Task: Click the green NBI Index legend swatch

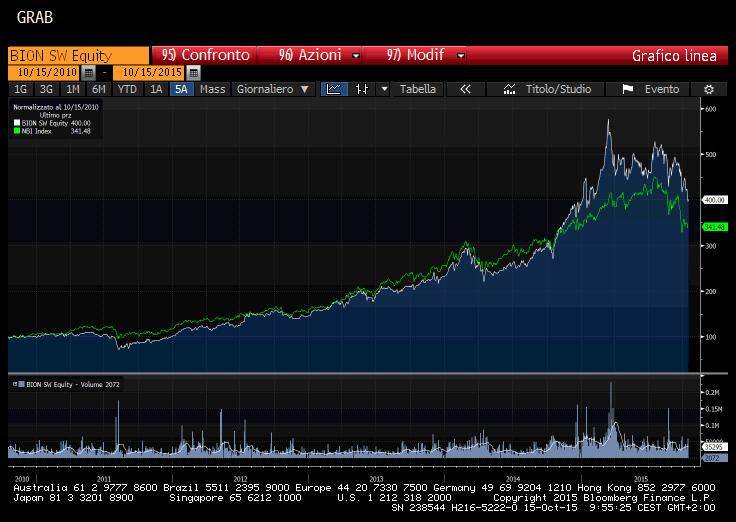Action: [x=17, y=131]
